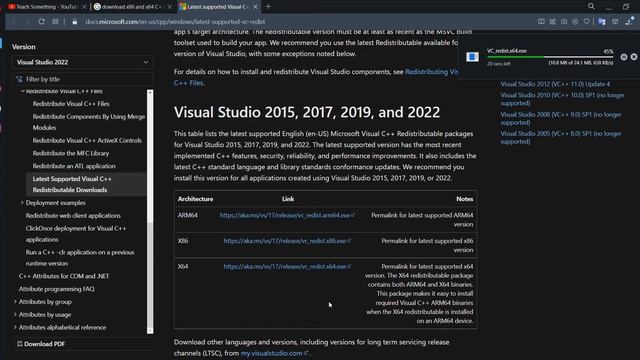640x360 pixels.
Task: Open Redistribute Visual C++ Files article
Action: (x=71, y=104)
